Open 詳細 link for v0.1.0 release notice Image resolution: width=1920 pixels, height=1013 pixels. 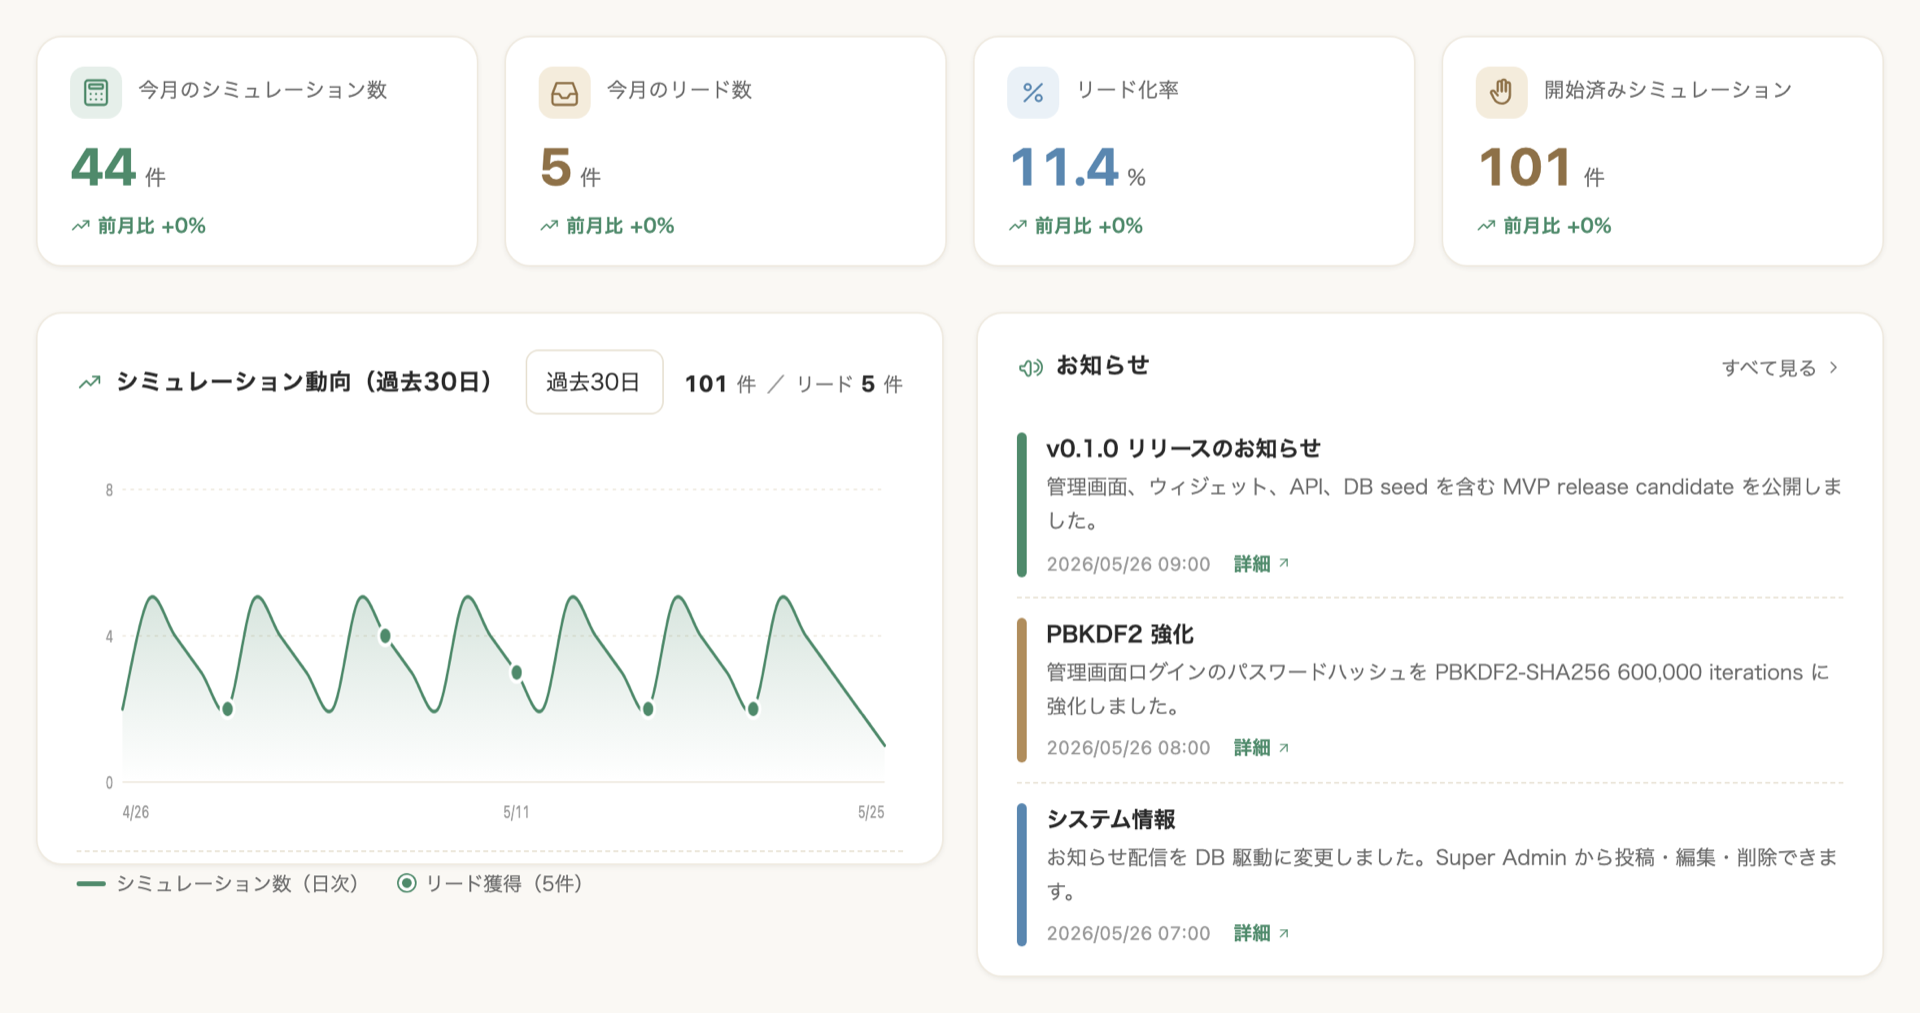[x=1261, y=564]
